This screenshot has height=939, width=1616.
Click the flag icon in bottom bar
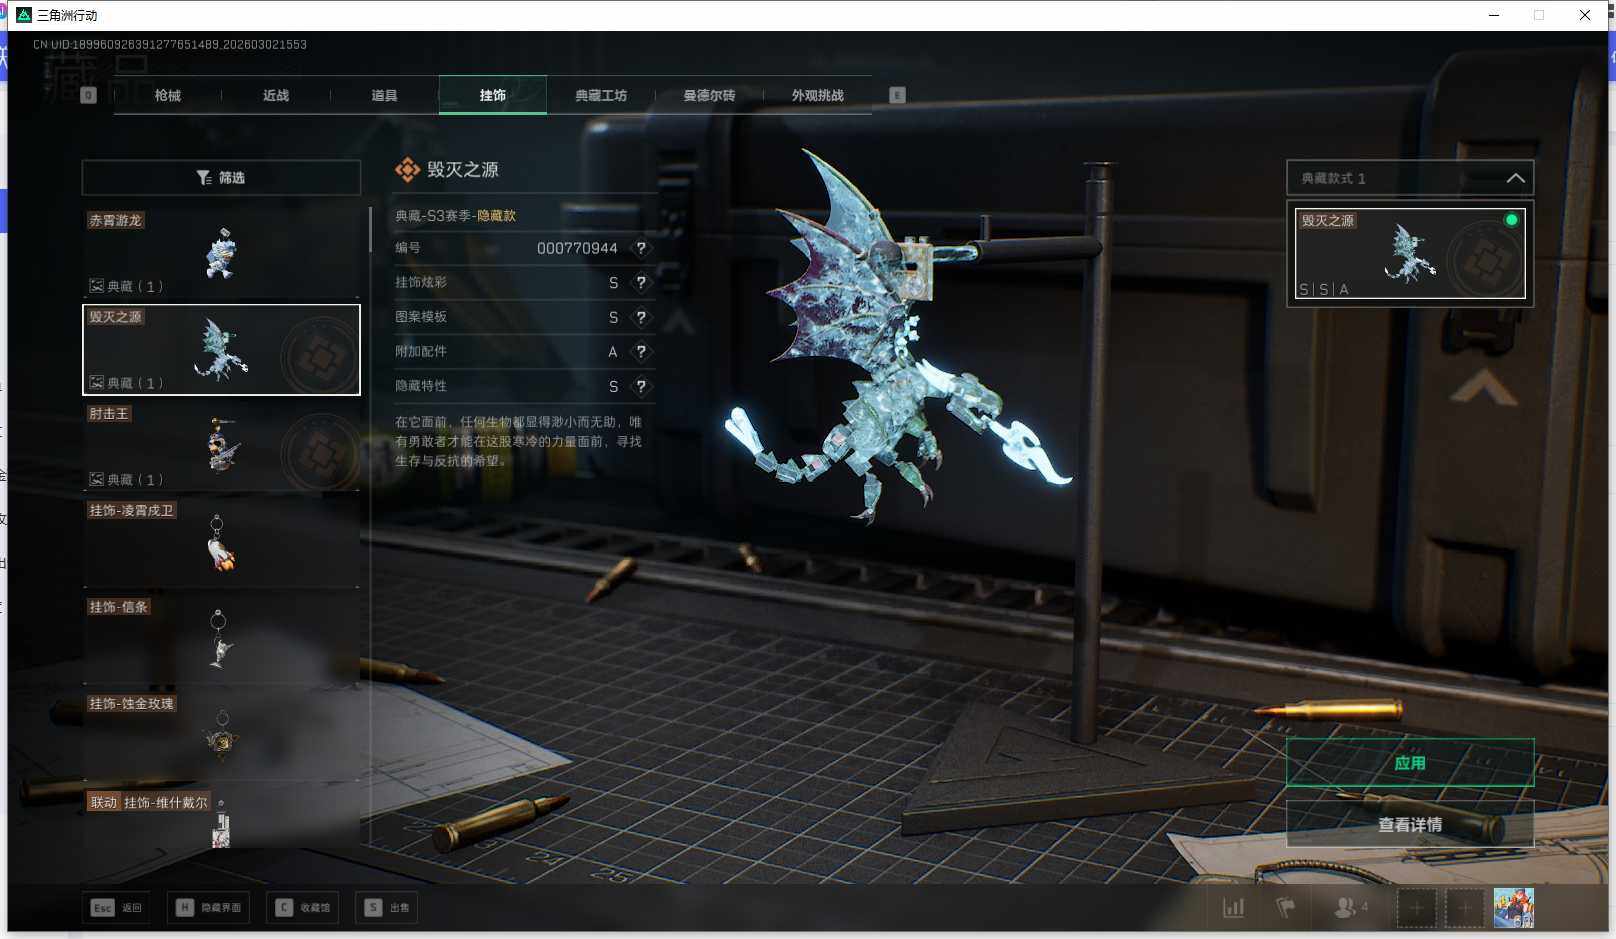coord(1286,908)
